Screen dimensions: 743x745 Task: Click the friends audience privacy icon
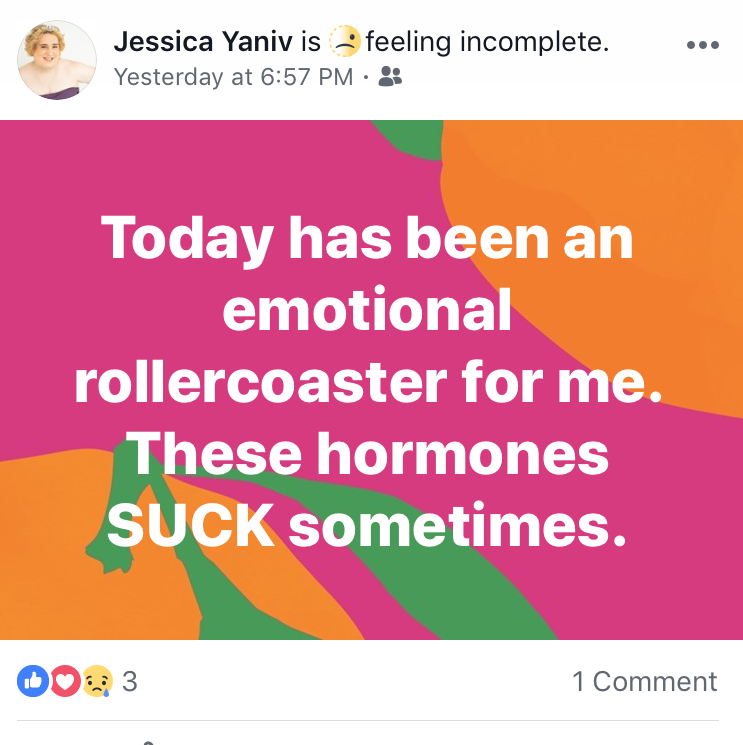pos(390,76)
